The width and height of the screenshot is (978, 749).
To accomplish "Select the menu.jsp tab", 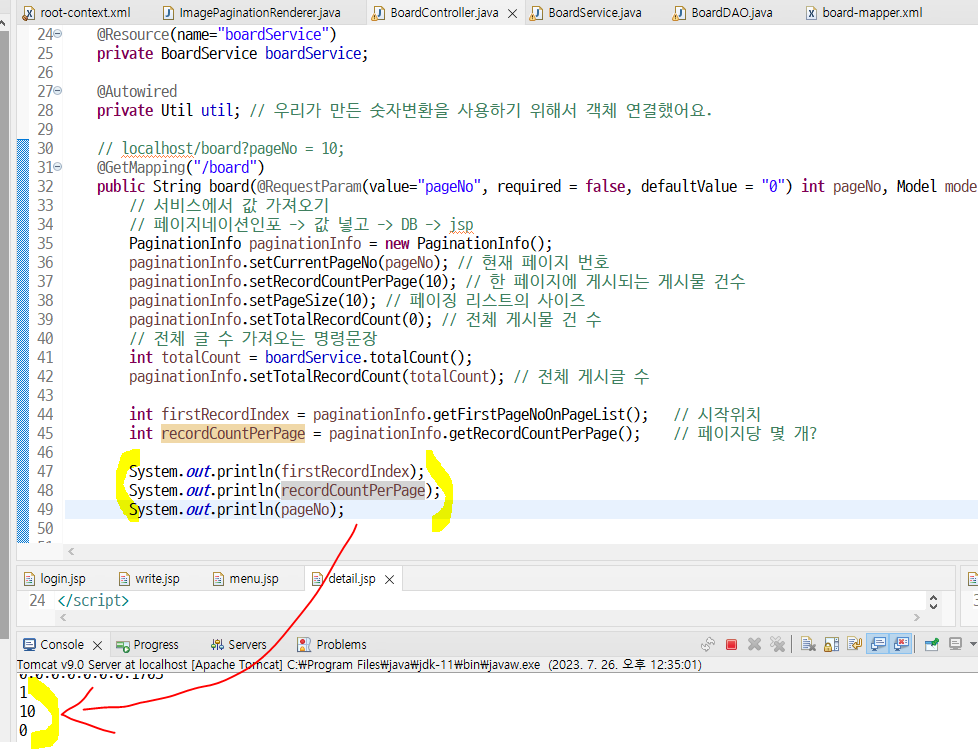I will [246, 579].
